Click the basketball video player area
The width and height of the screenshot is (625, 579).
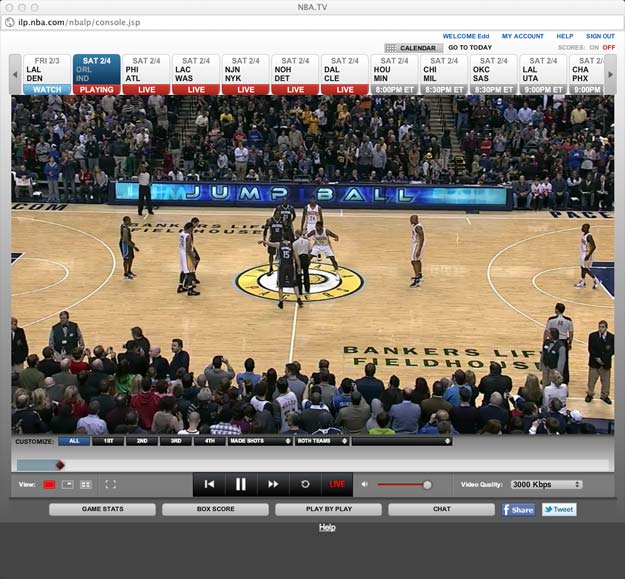click(313, 265)
